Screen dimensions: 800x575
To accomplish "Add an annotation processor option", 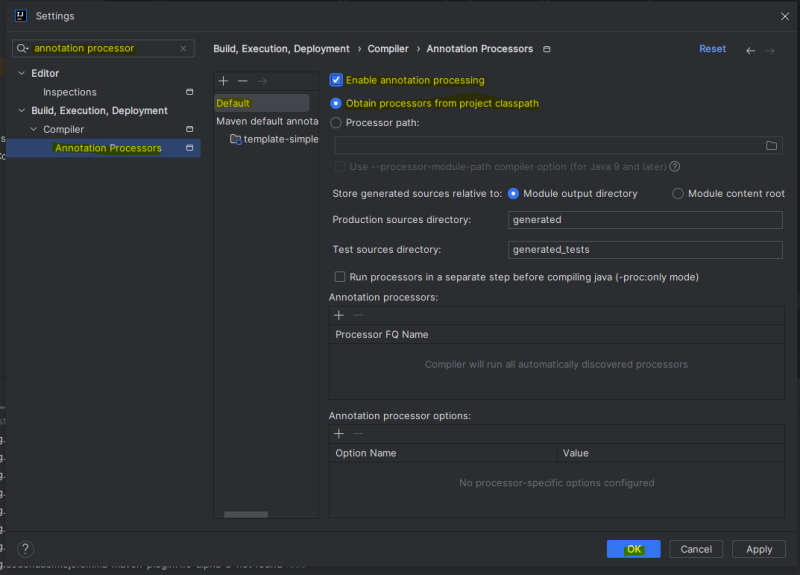I will click(x=339, y=434).
